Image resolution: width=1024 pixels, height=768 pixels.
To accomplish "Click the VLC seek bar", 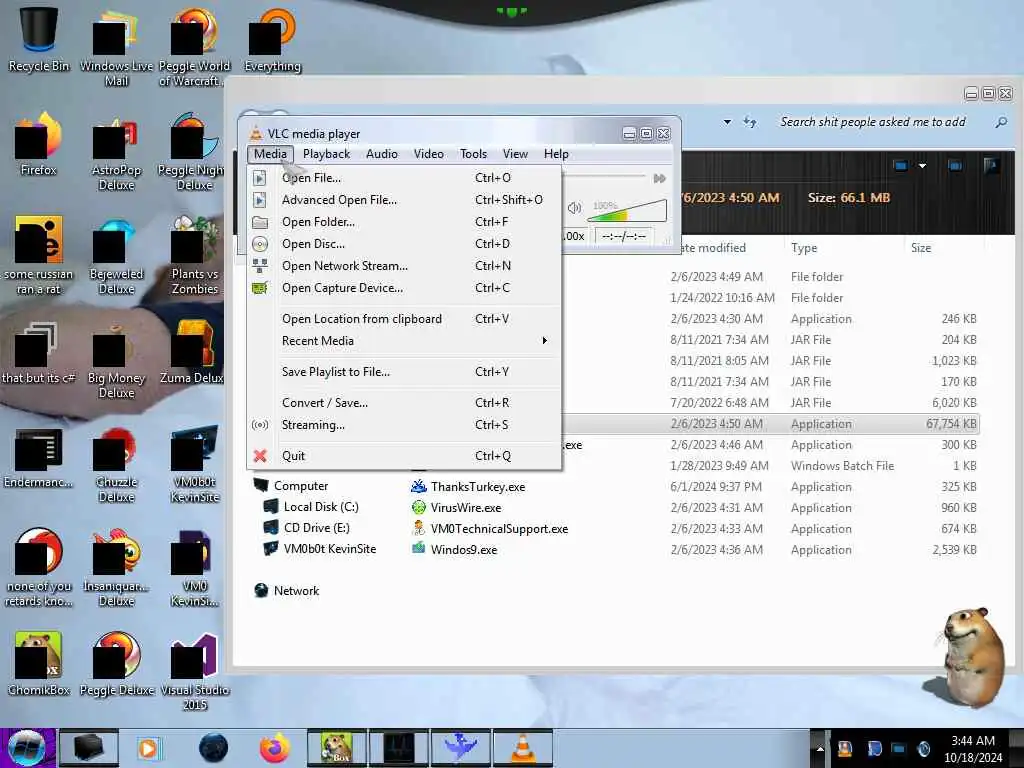I will coord(603,176).
